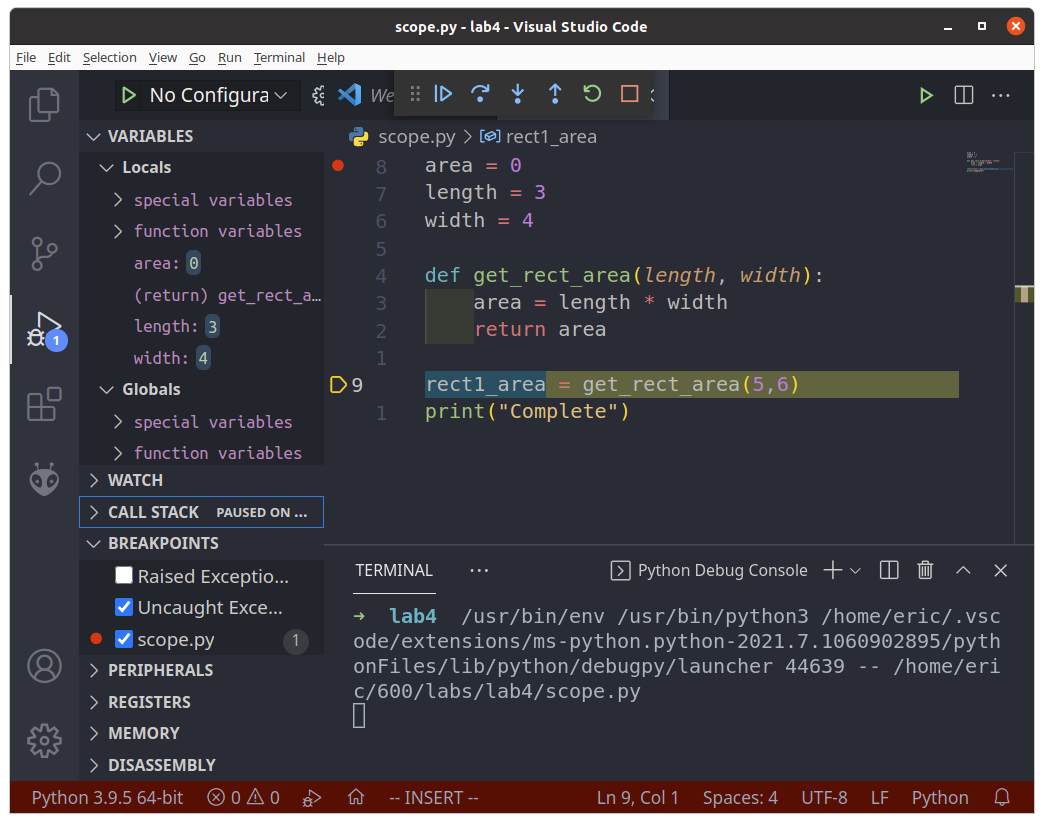The image size is (1044, 823).
Task: Uncheck the Uncaught Exceptions breakpoint
Action: 124,607
